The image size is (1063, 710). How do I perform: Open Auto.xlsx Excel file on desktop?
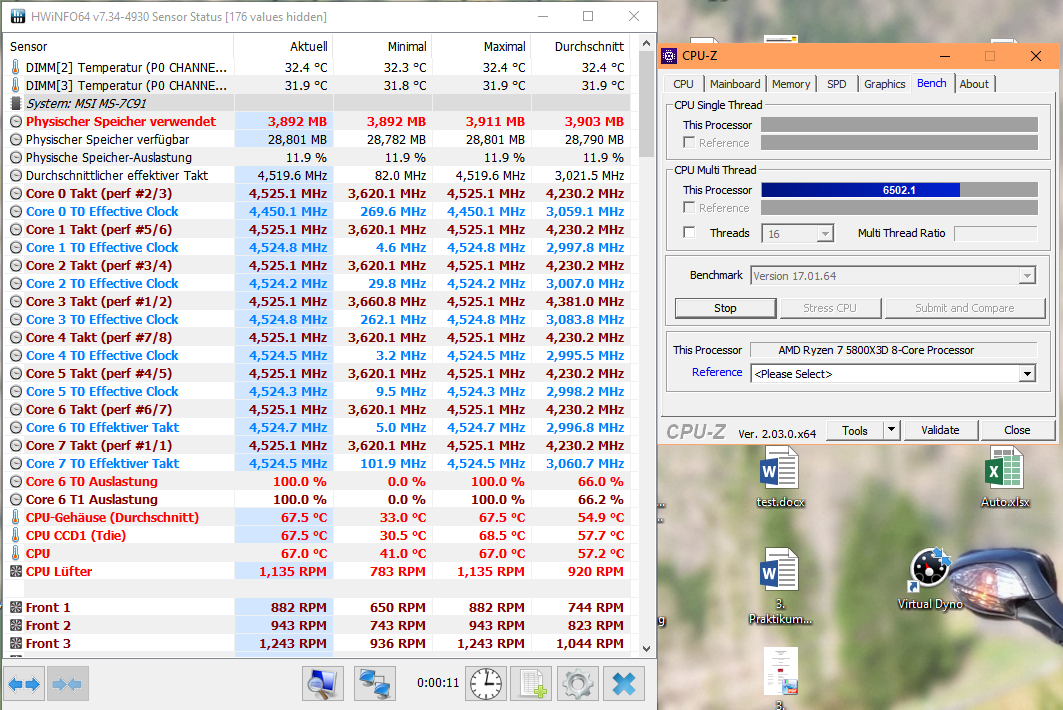[1005, 476]
